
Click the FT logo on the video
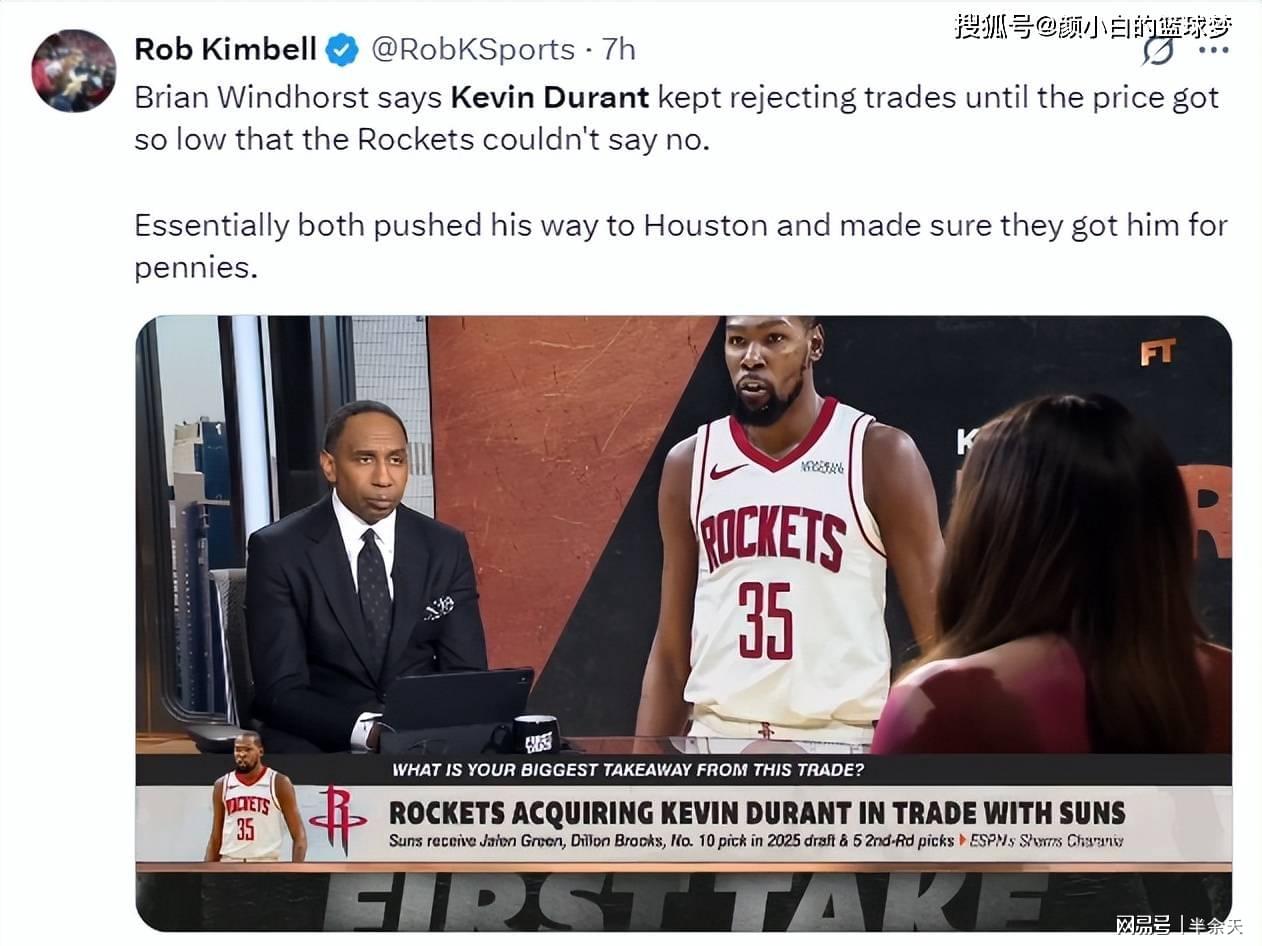click(1157, 351)
